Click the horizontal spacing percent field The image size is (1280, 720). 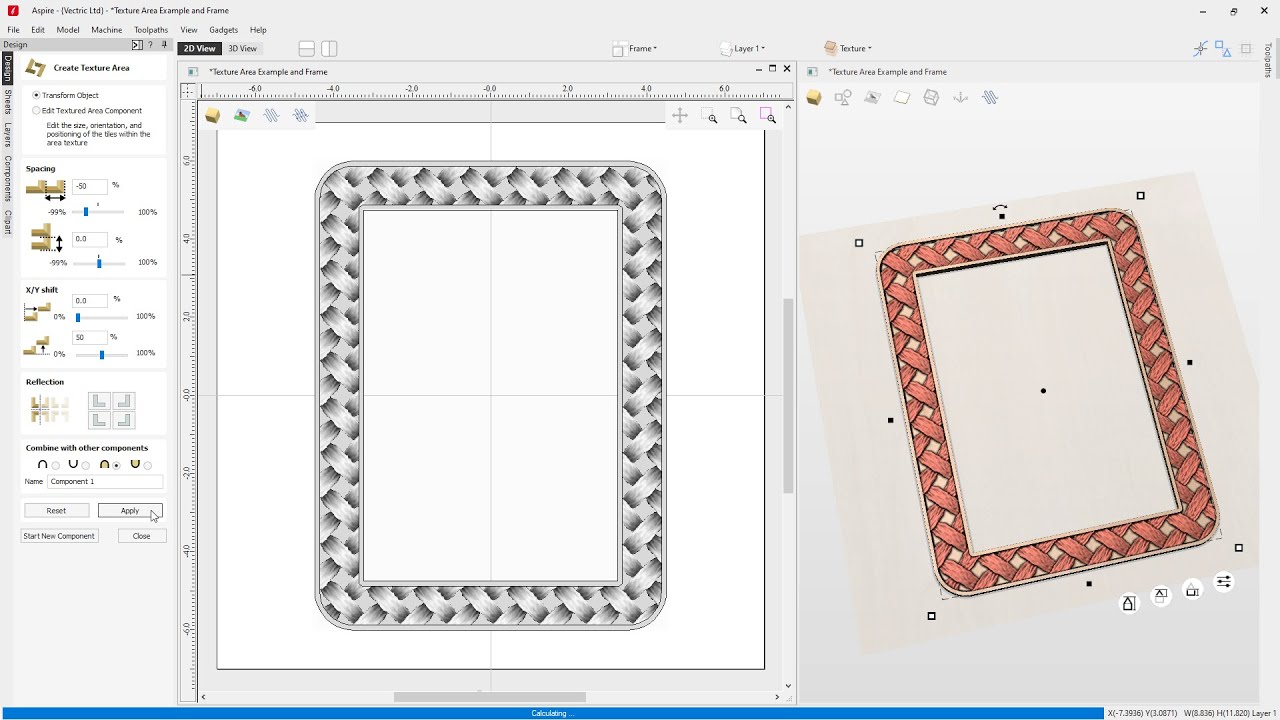[x=90, y=186]
